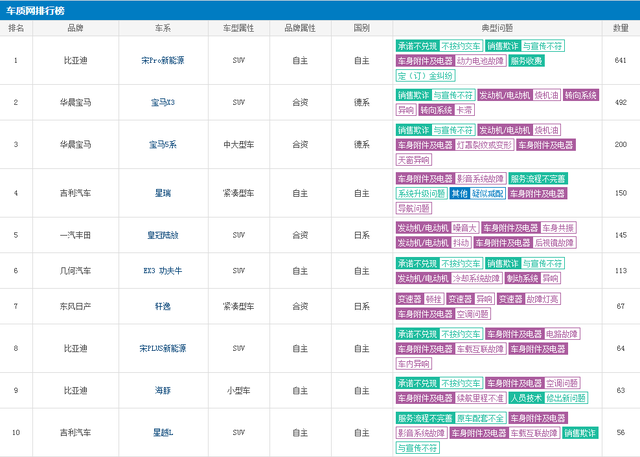Open the 海豚 car series link
The width and height of the screenshot is (640, 457).
point(163,390)
